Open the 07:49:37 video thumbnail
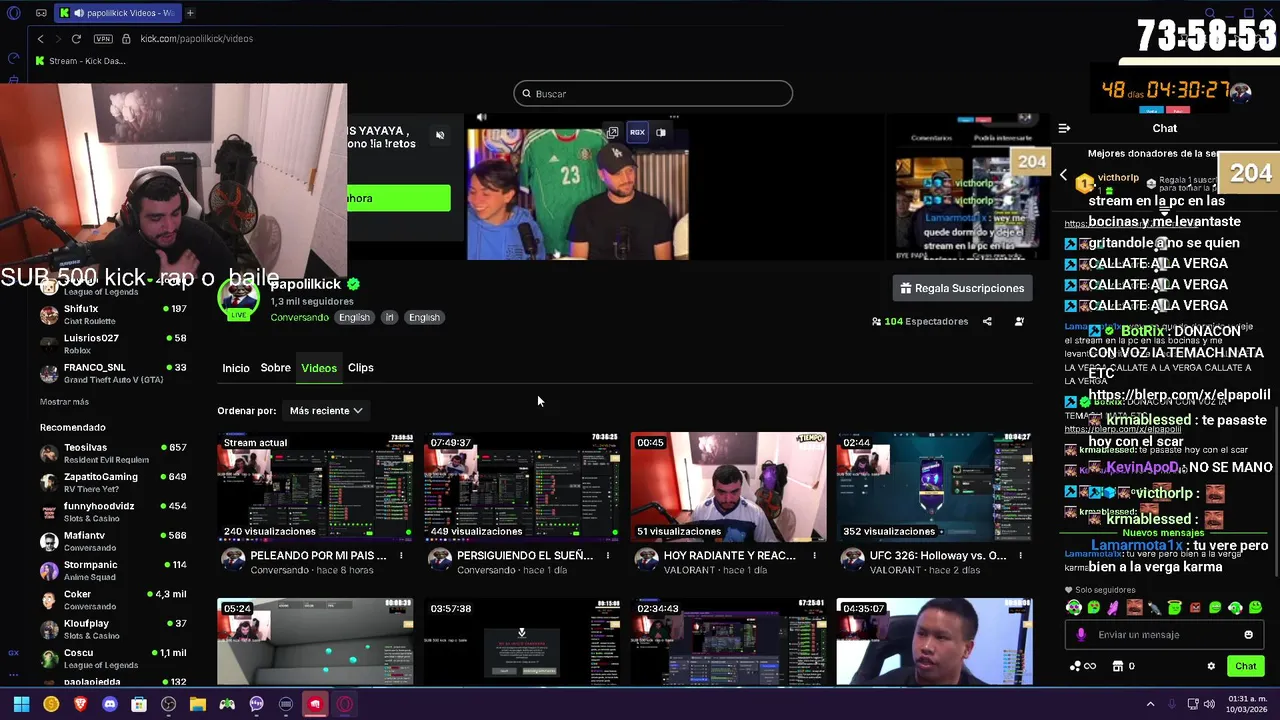 [521, 487]
